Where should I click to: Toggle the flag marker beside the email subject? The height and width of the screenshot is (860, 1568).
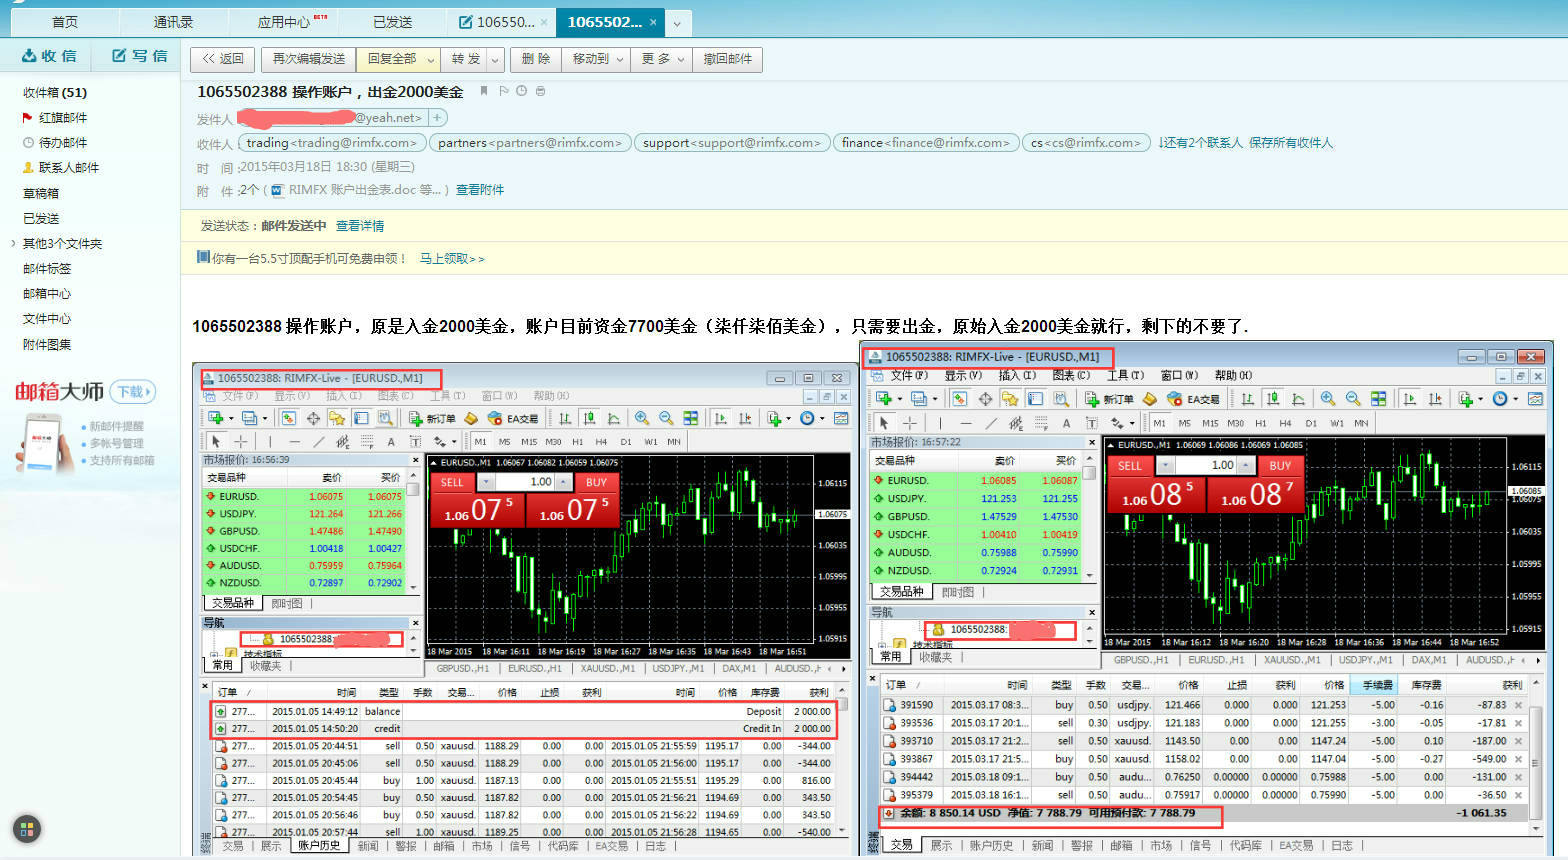tap(503, 91)
